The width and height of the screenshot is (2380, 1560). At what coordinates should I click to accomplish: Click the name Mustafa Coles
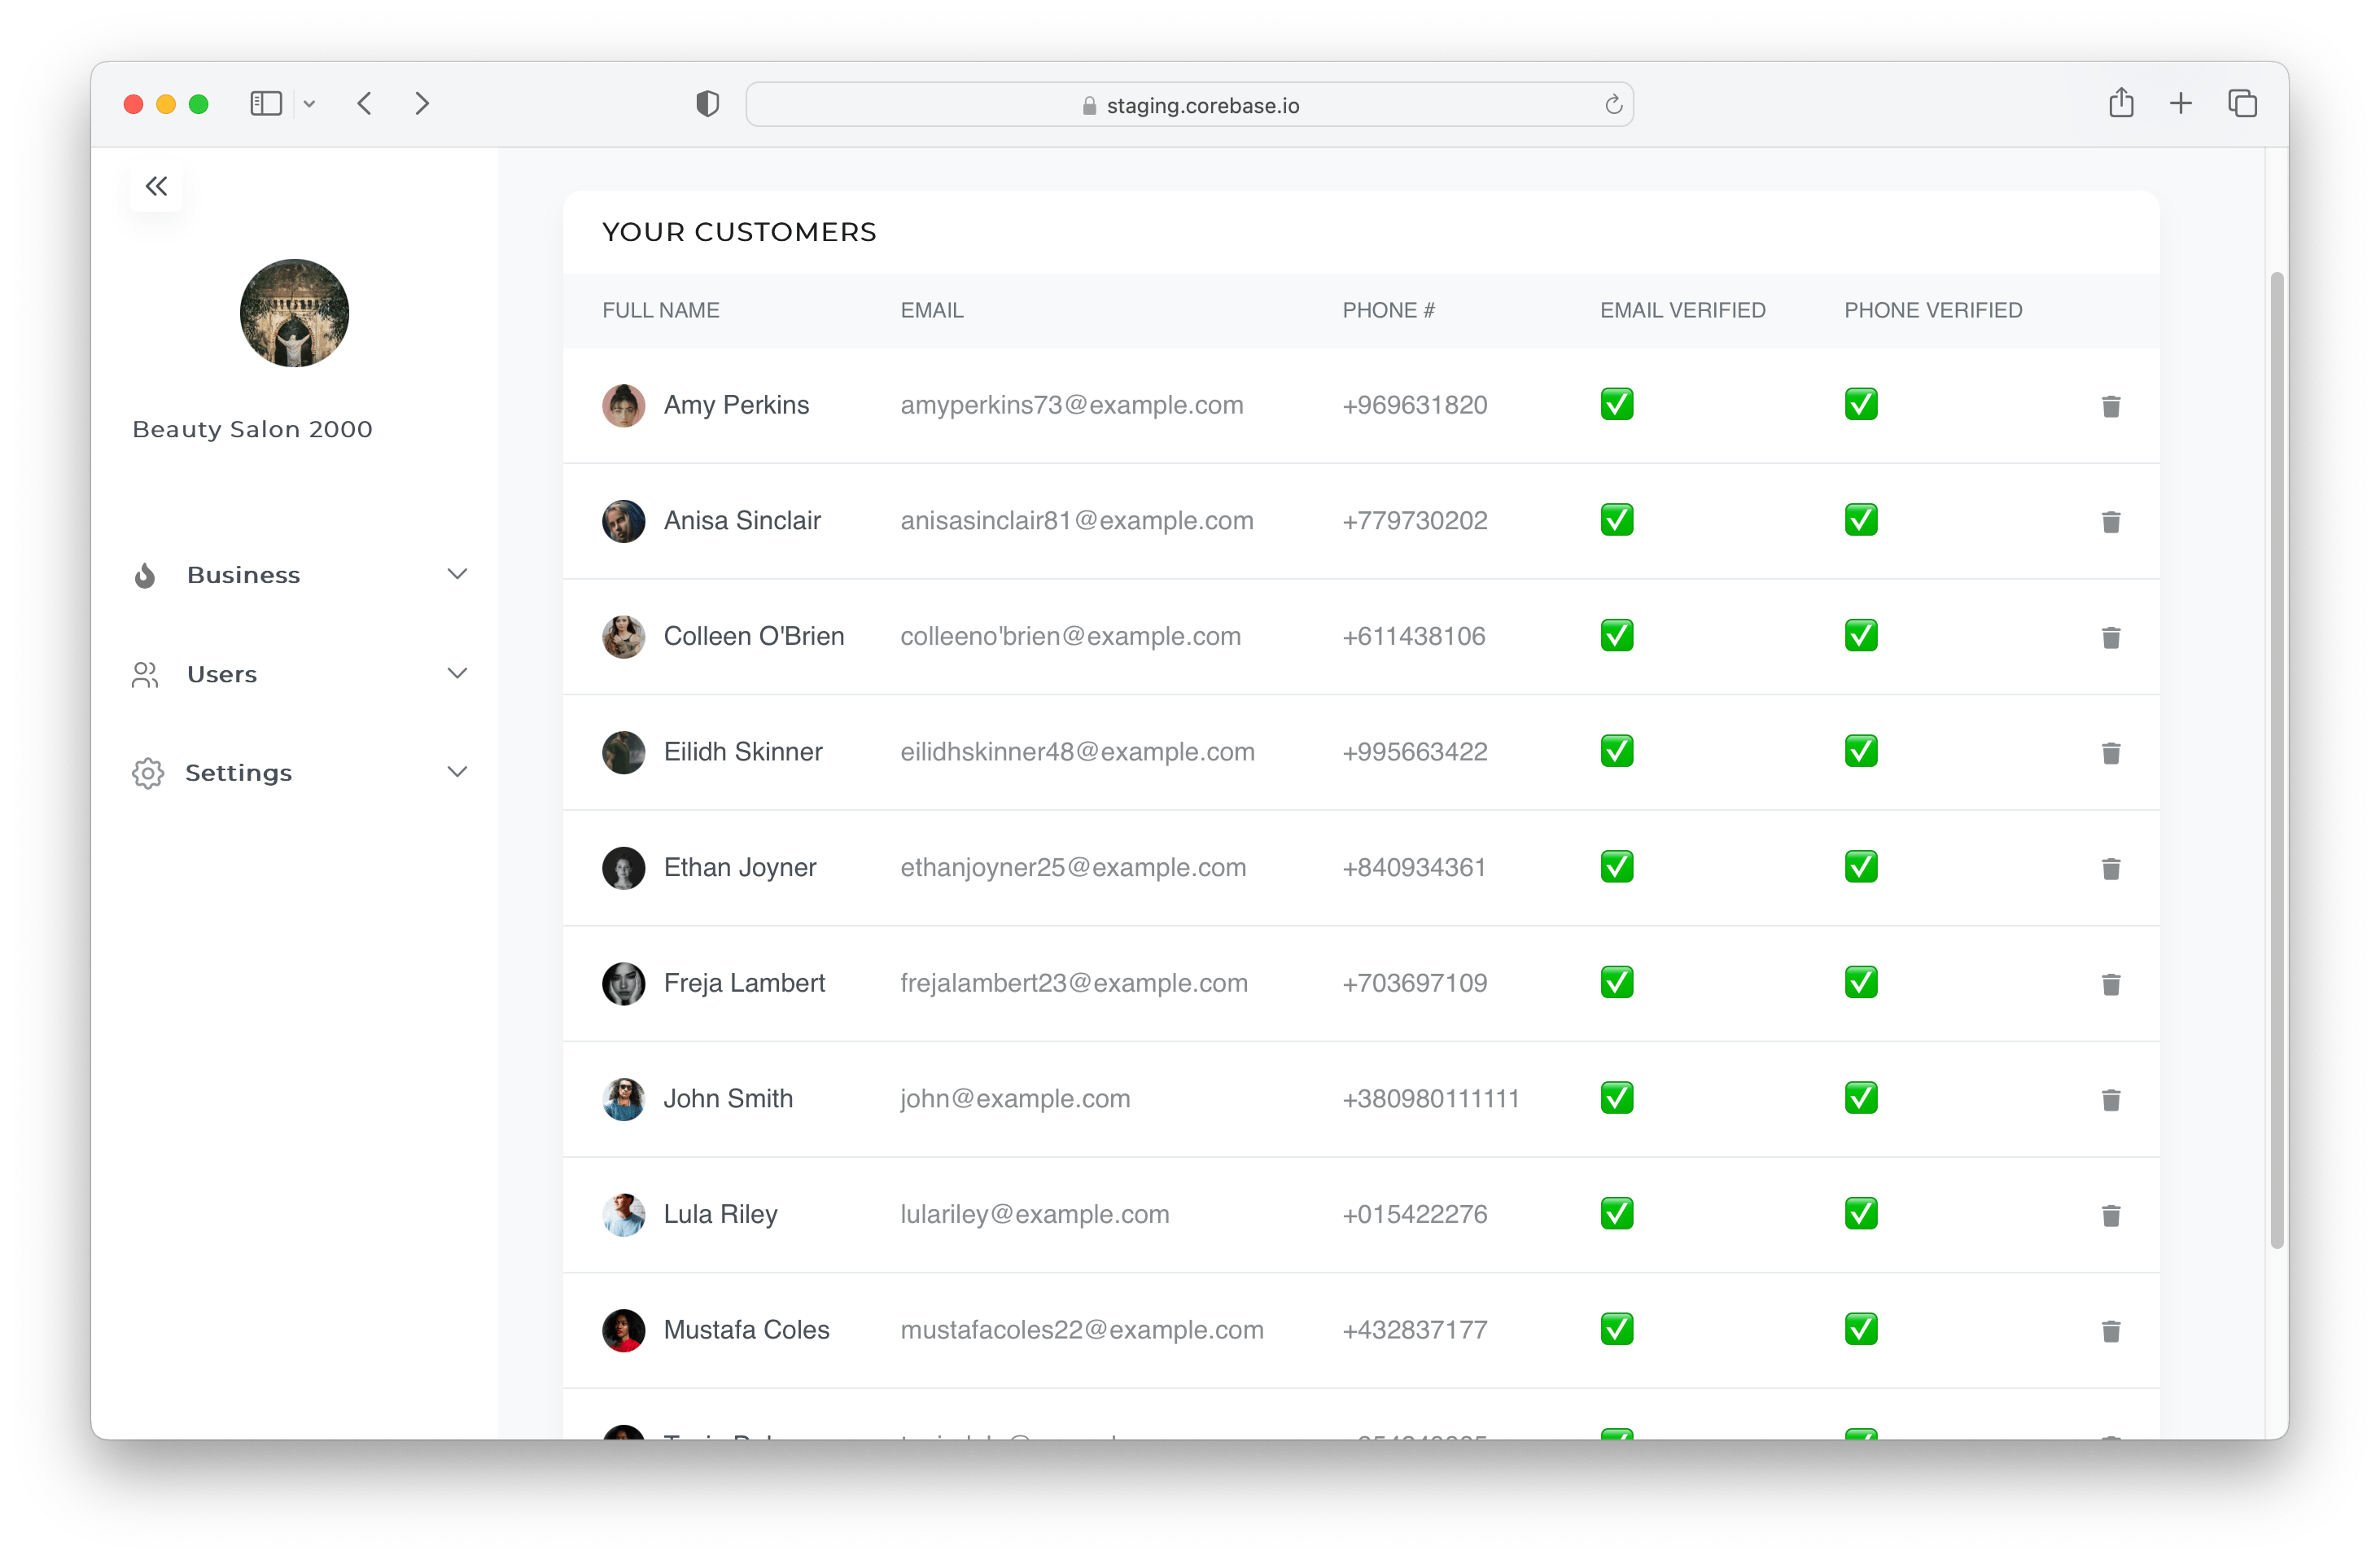point(746,1330)
